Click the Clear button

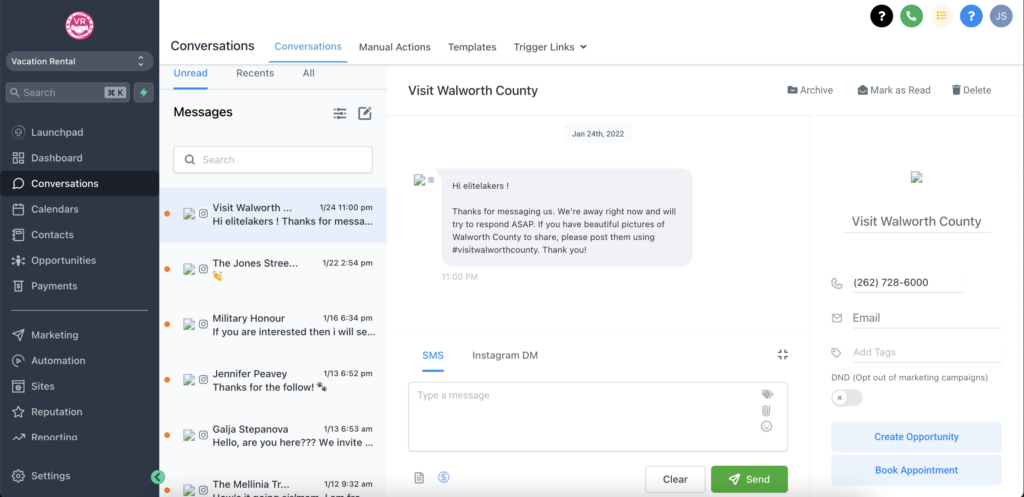[x=675, y=479]
